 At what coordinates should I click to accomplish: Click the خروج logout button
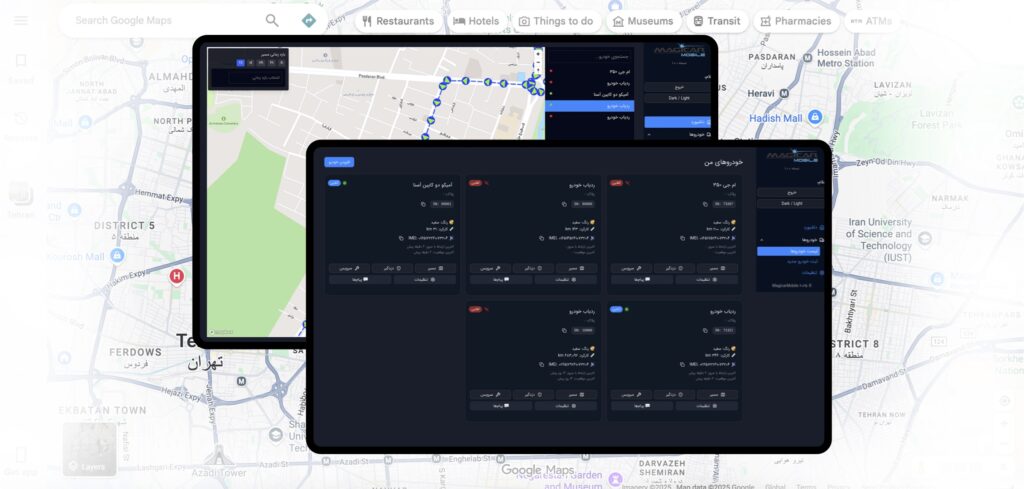[790, 191]
